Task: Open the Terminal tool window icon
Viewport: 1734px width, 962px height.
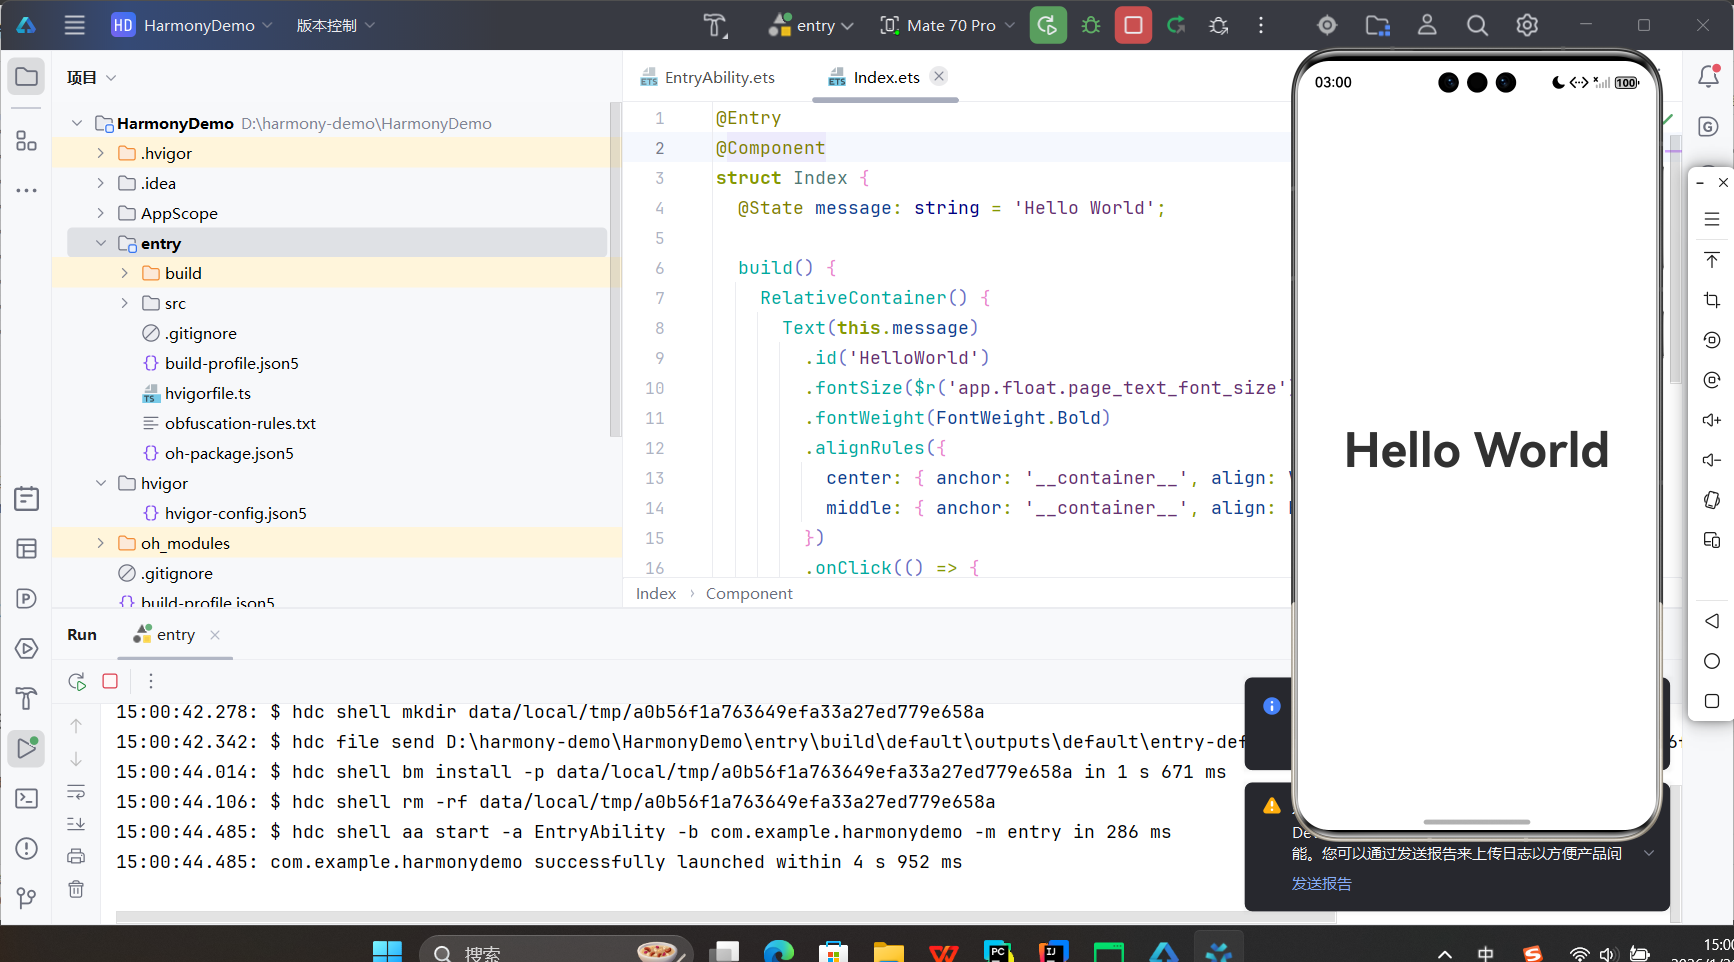Action: (26, 798)
